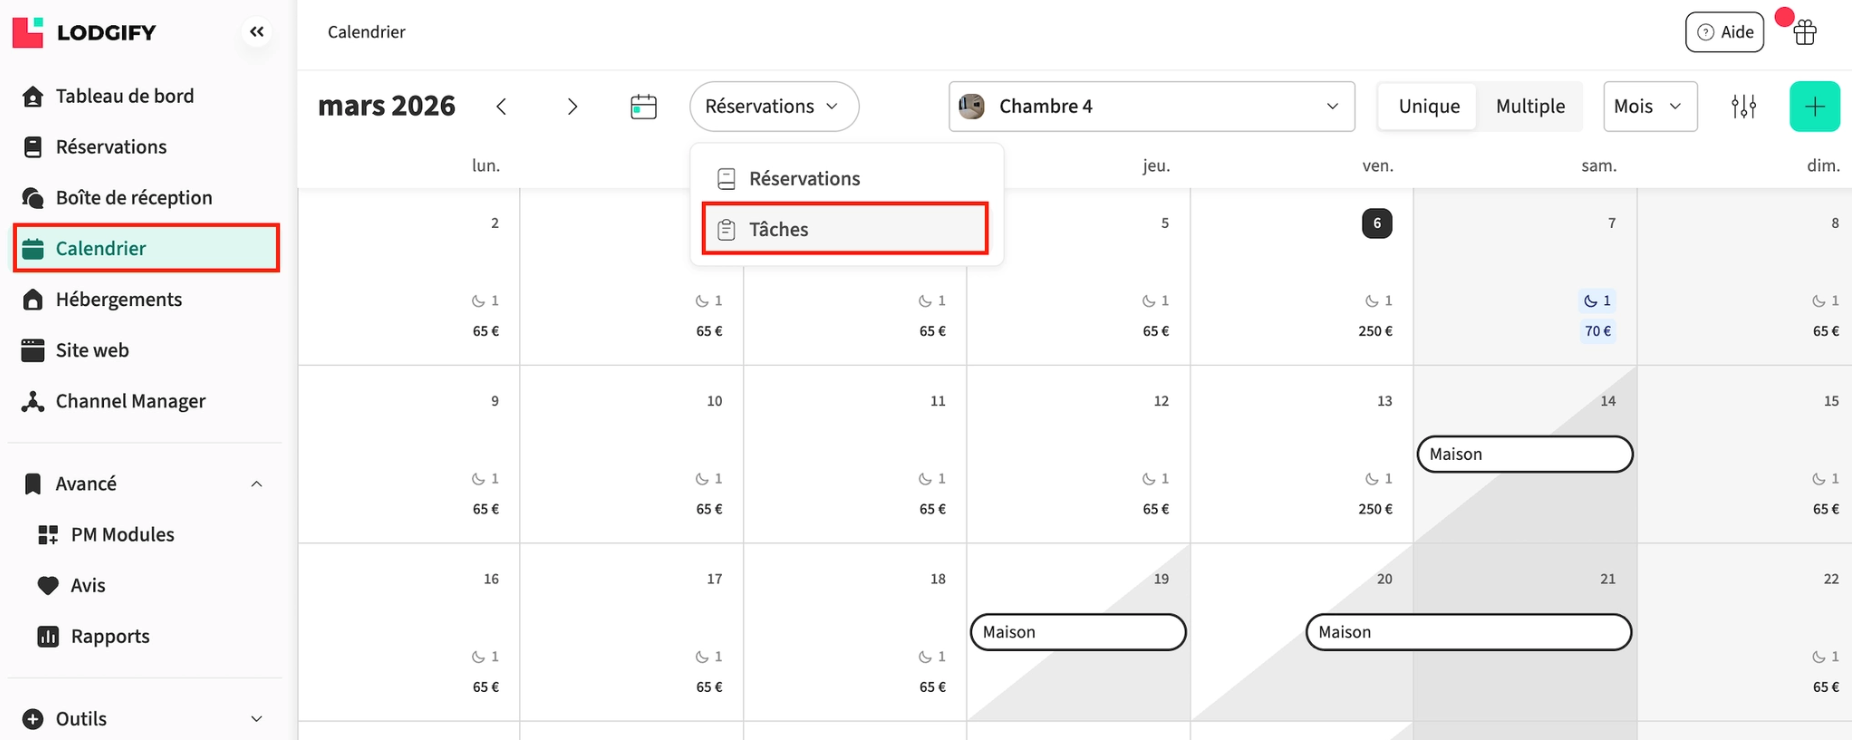Open the Mois view dropdown

1649,106
